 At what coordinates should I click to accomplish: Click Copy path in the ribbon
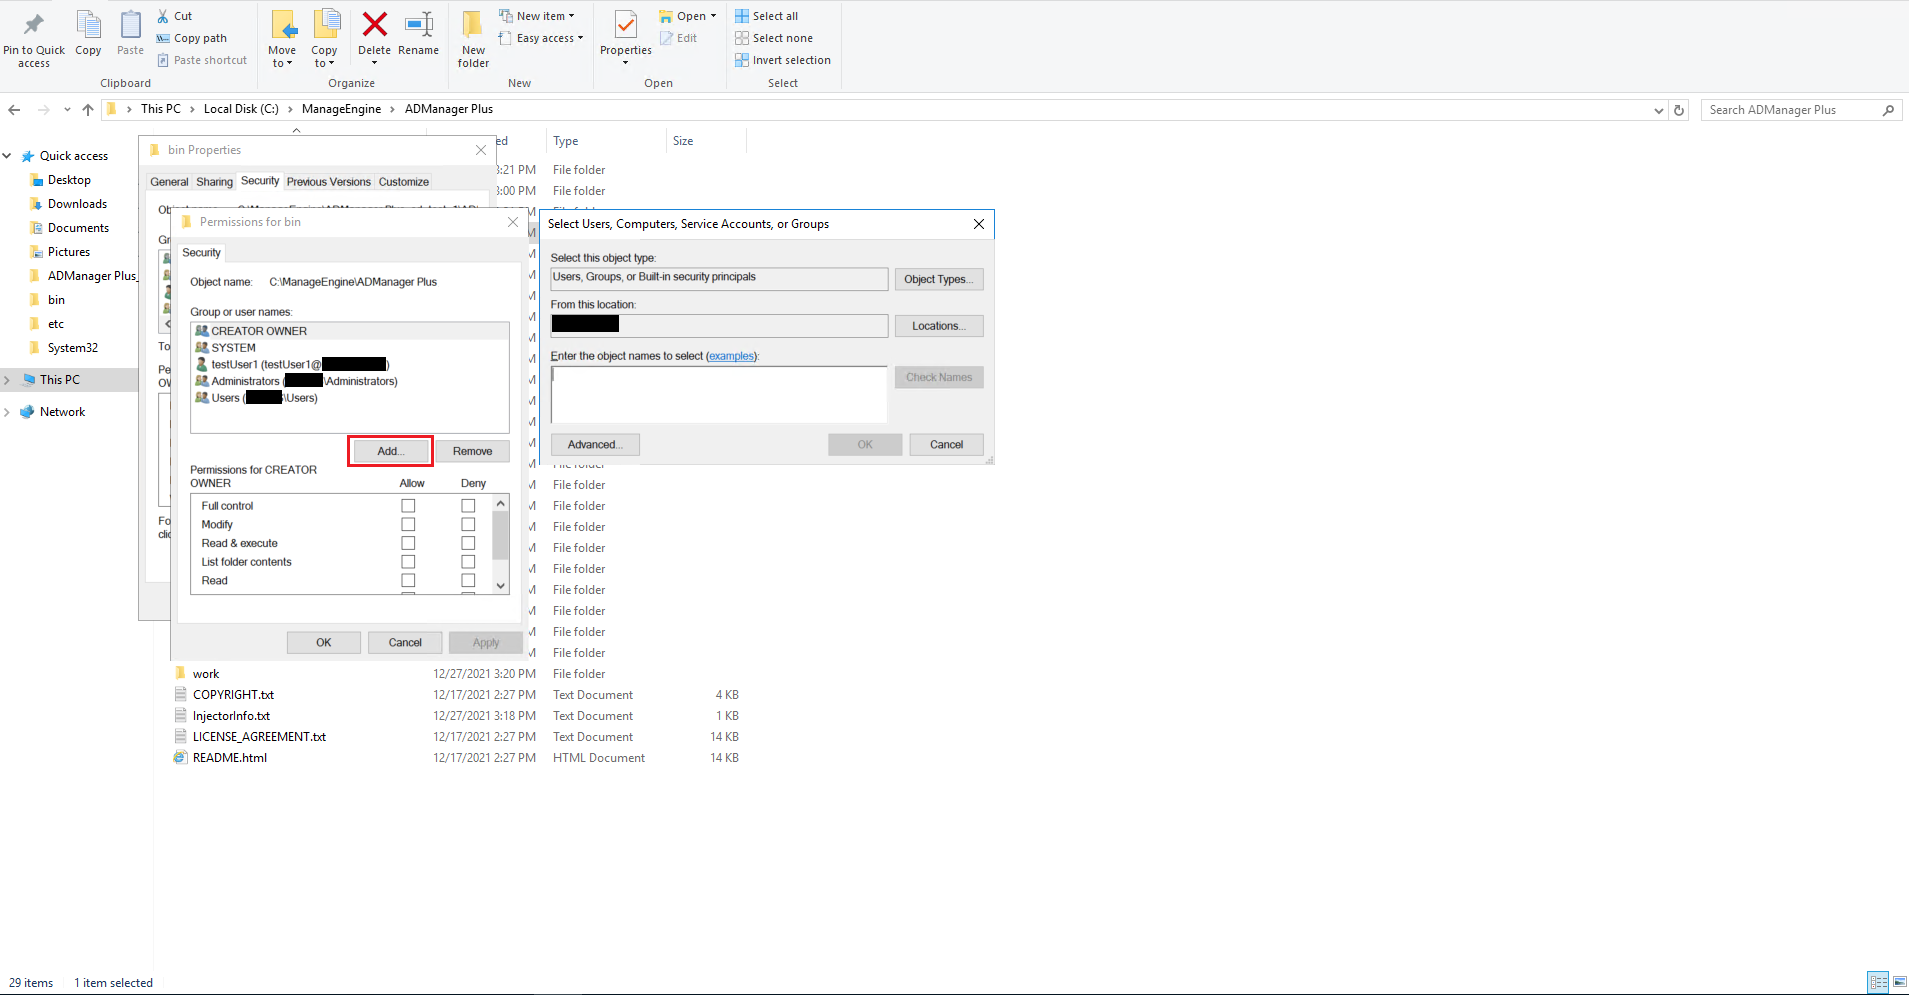(192, 38)
